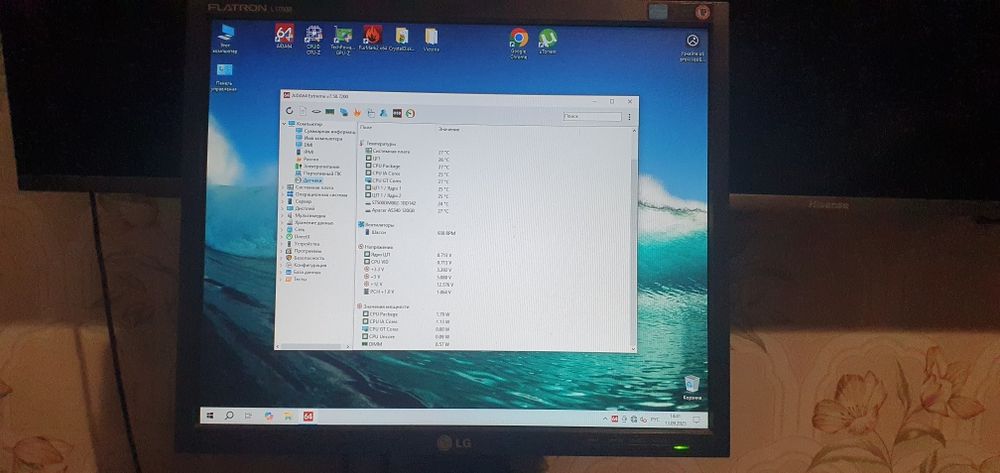Image resolution: width=1000 pixels, height=473 pixels.
Task: Select Программы in the tree
Action: 305,251
